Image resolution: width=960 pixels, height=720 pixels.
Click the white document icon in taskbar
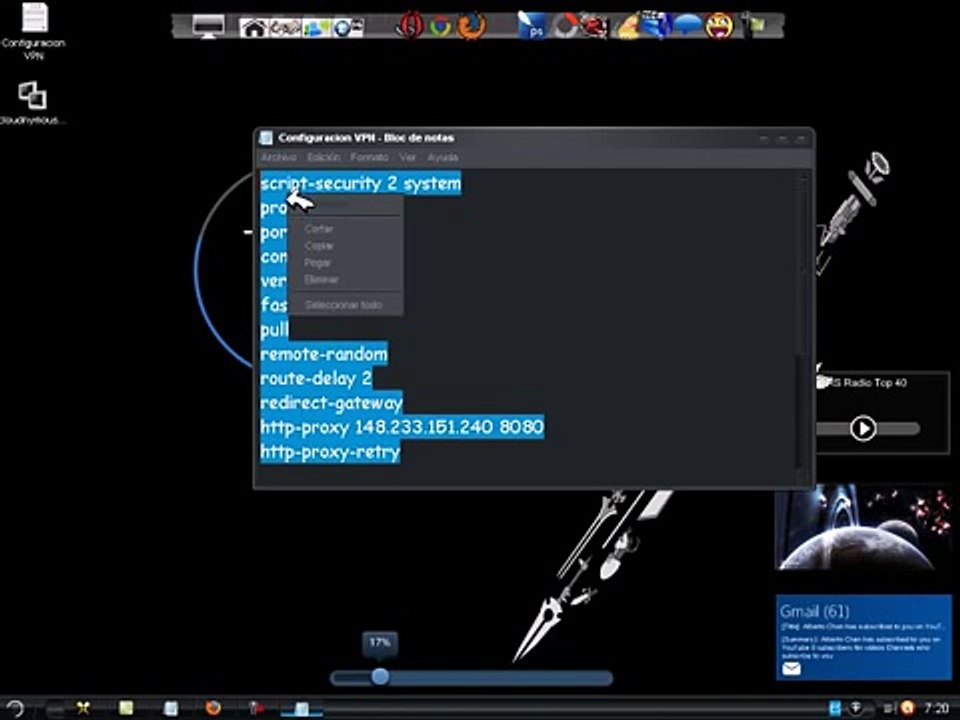(x=170, y=708)
